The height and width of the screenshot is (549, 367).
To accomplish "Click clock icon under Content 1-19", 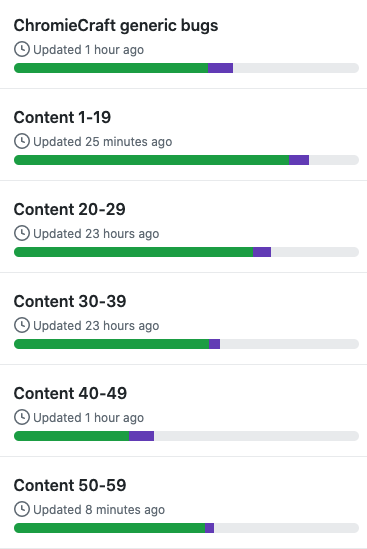I will click(22, 141).
